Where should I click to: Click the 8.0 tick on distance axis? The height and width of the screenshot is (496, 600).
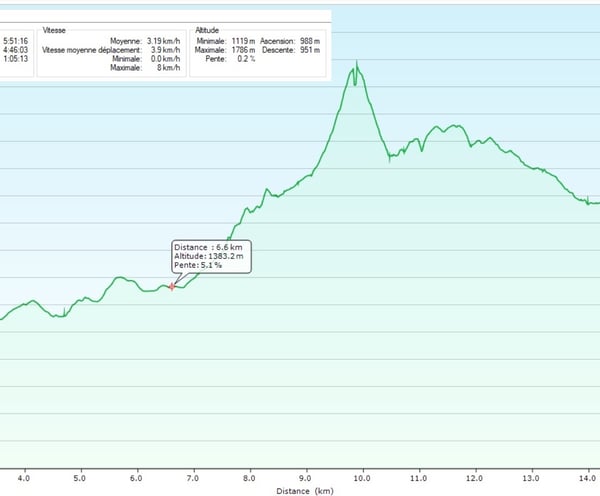[x=249, y=478]
